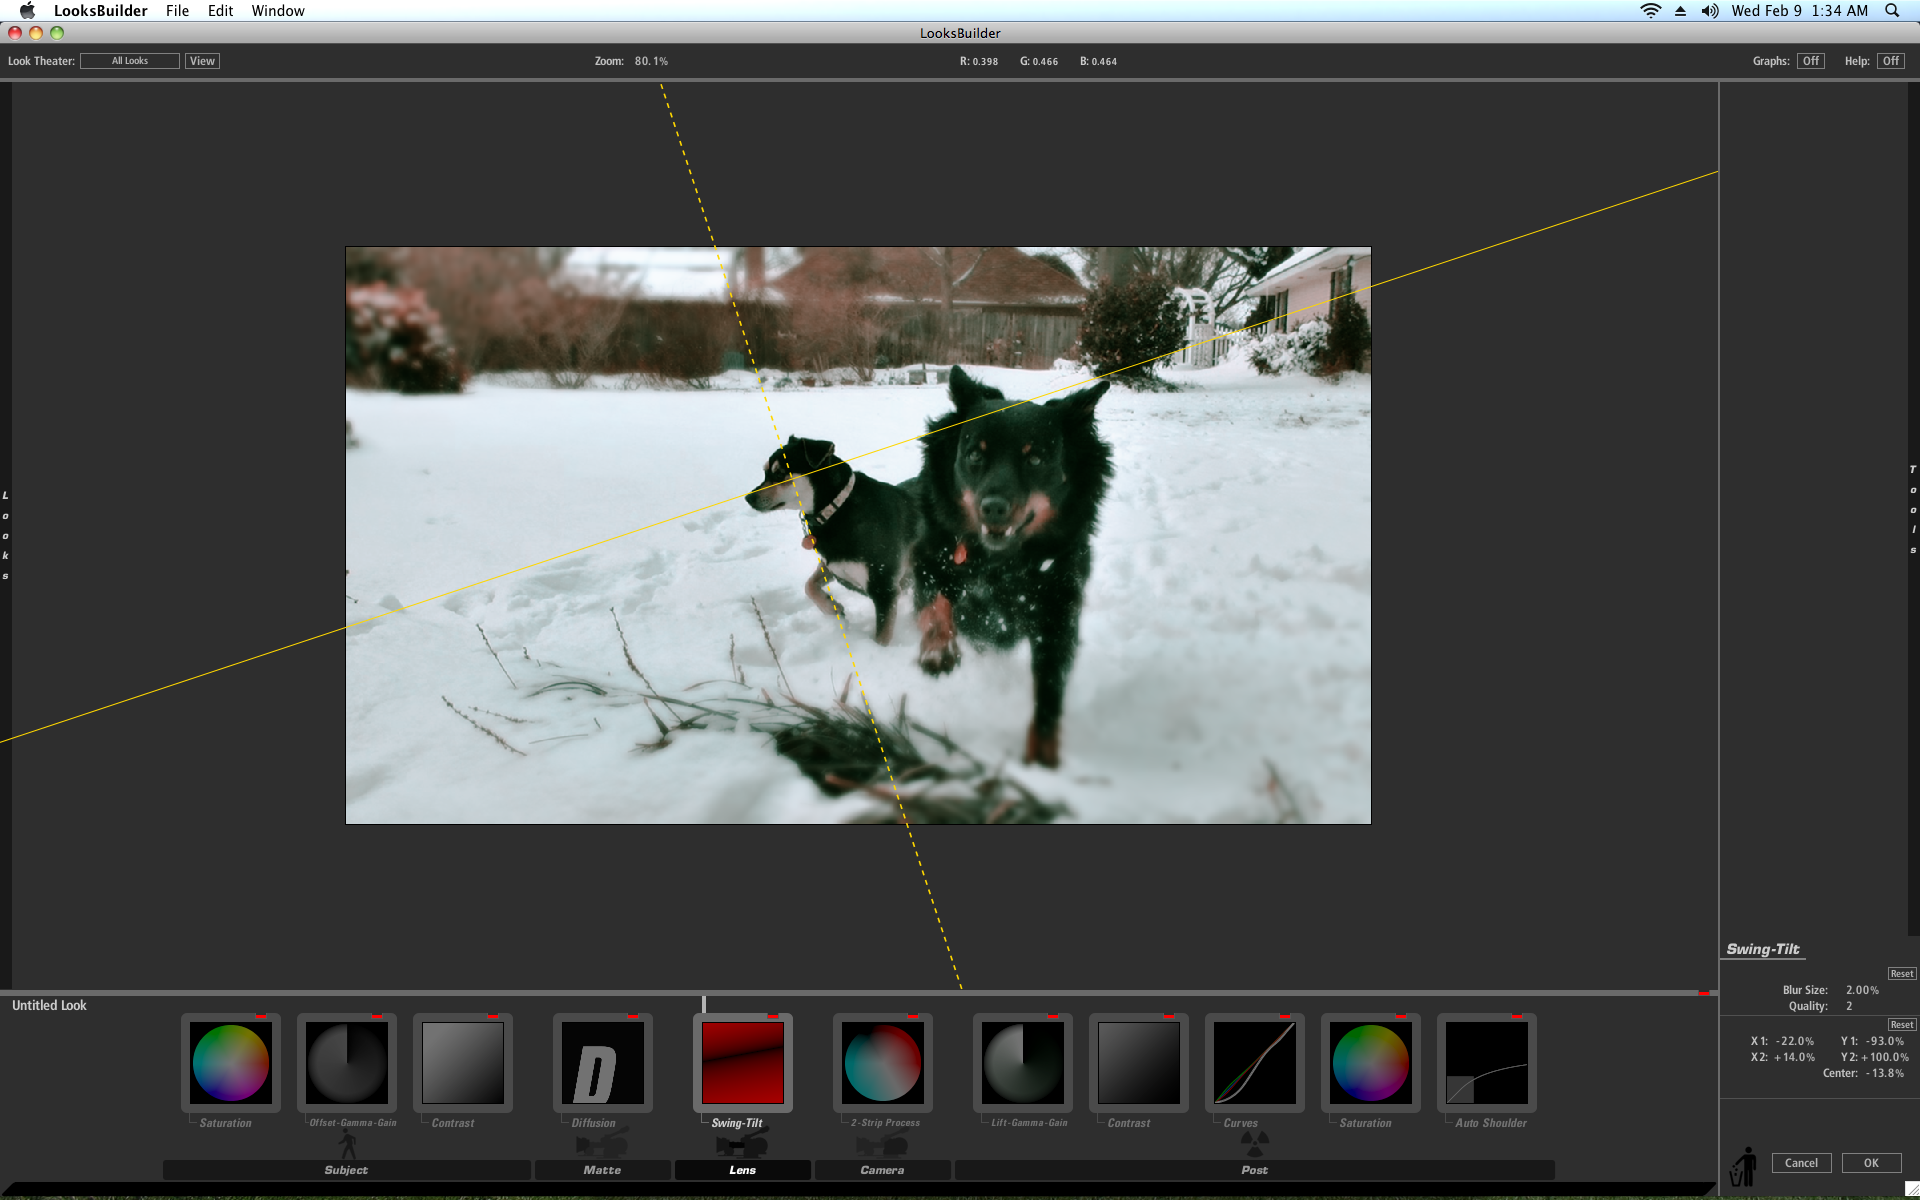The height and width of the screenshot is (1200, 1920).
Task: Click the Wi-Fi status icon
Action: [x=1651, y=10]
